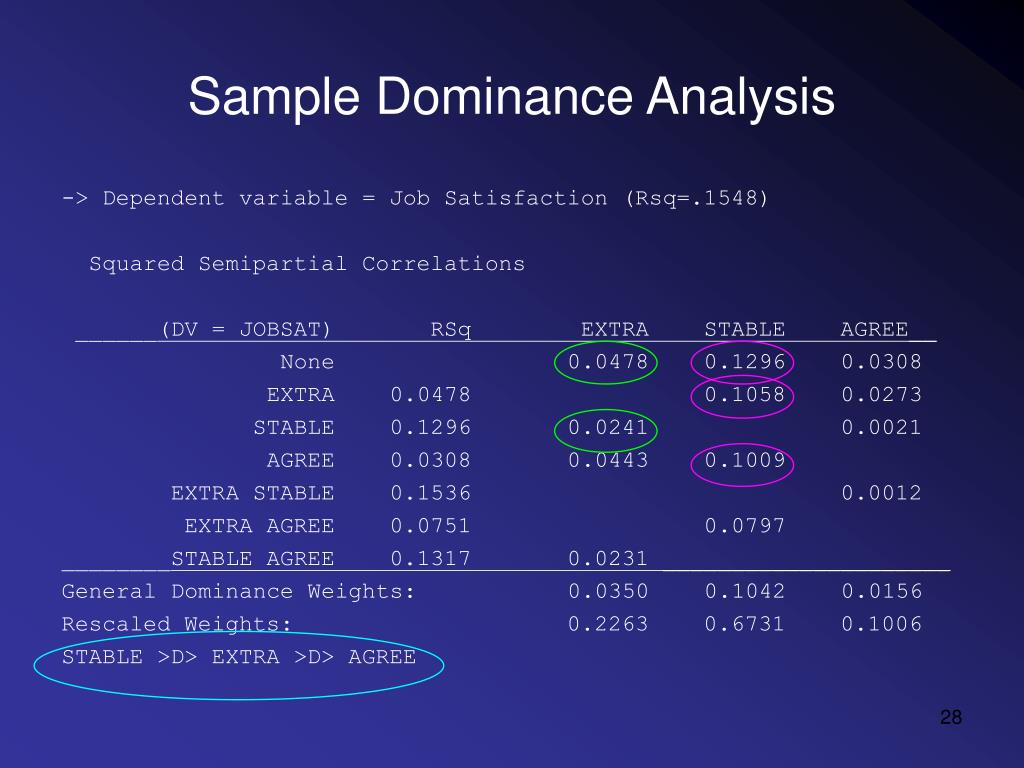Click the rescaled weight 0.2263
Image resolution: width=1024 pixels, height=768 pixels.
(x=608, y=624)
